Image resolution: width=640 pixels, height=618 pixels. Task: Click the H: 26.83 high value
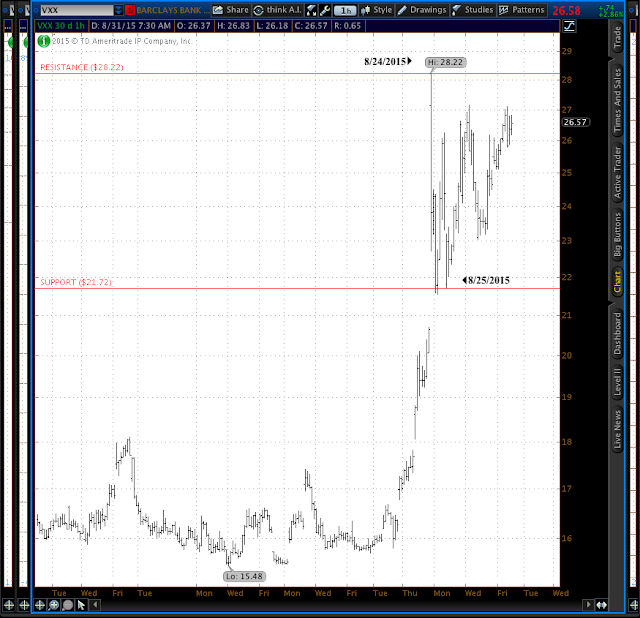[233, 26]
